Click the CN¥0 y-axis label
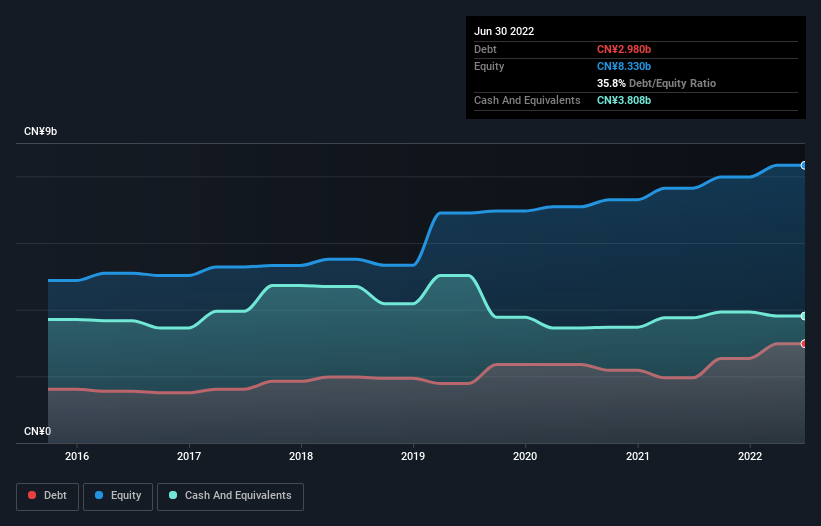 [x=38, y=431]
